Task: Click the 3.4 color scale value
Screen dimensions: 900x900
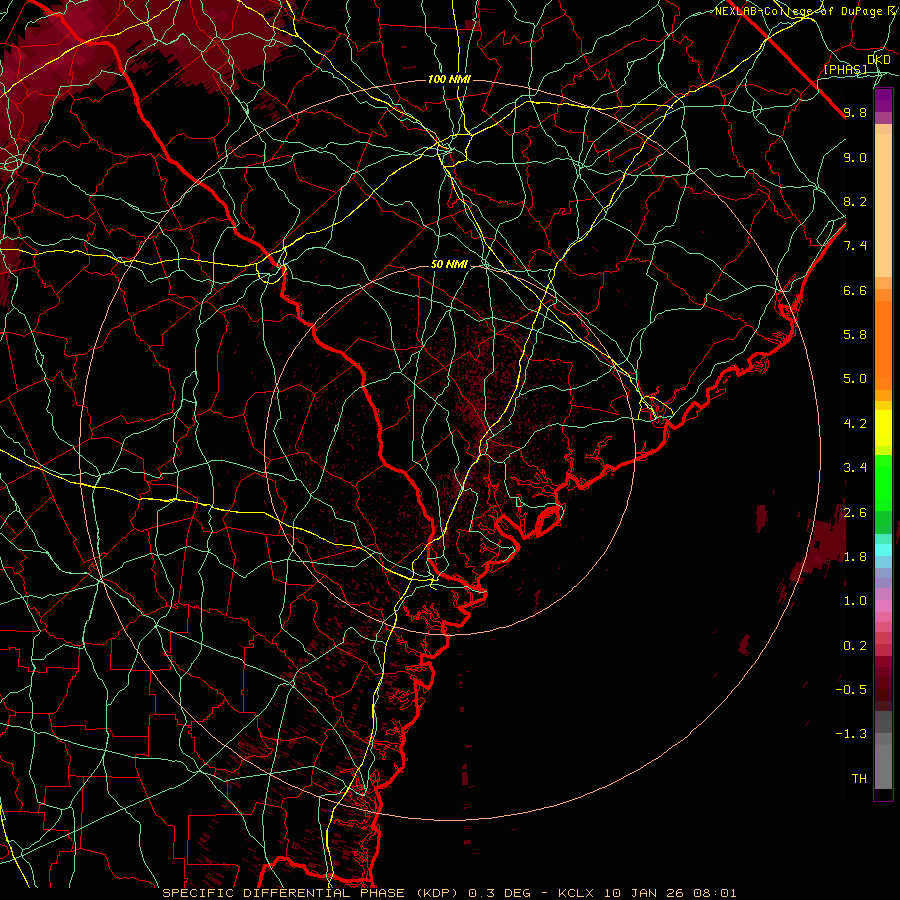Action: point(855,468)
